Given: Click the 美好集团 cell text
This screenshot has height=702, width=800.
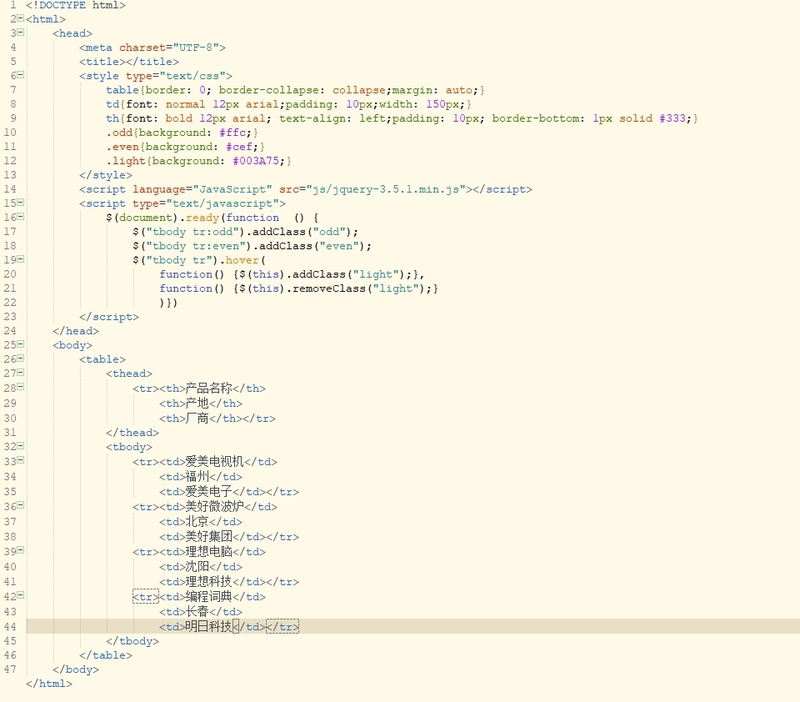Looking at the screenshot, I should [x=208, y=537].
